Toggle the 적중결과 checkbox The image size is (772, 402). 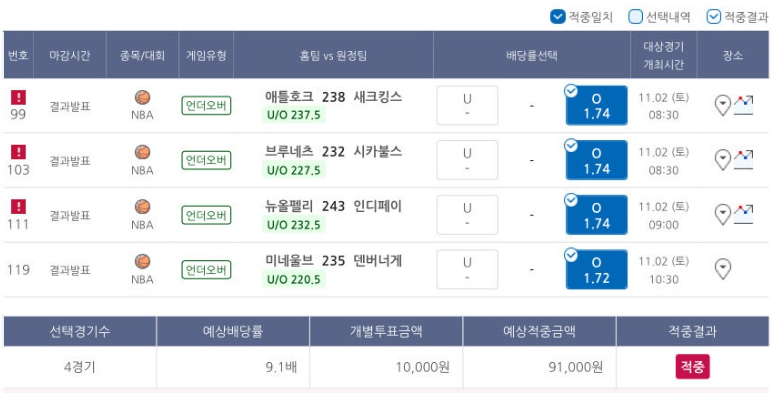point(713,17)
